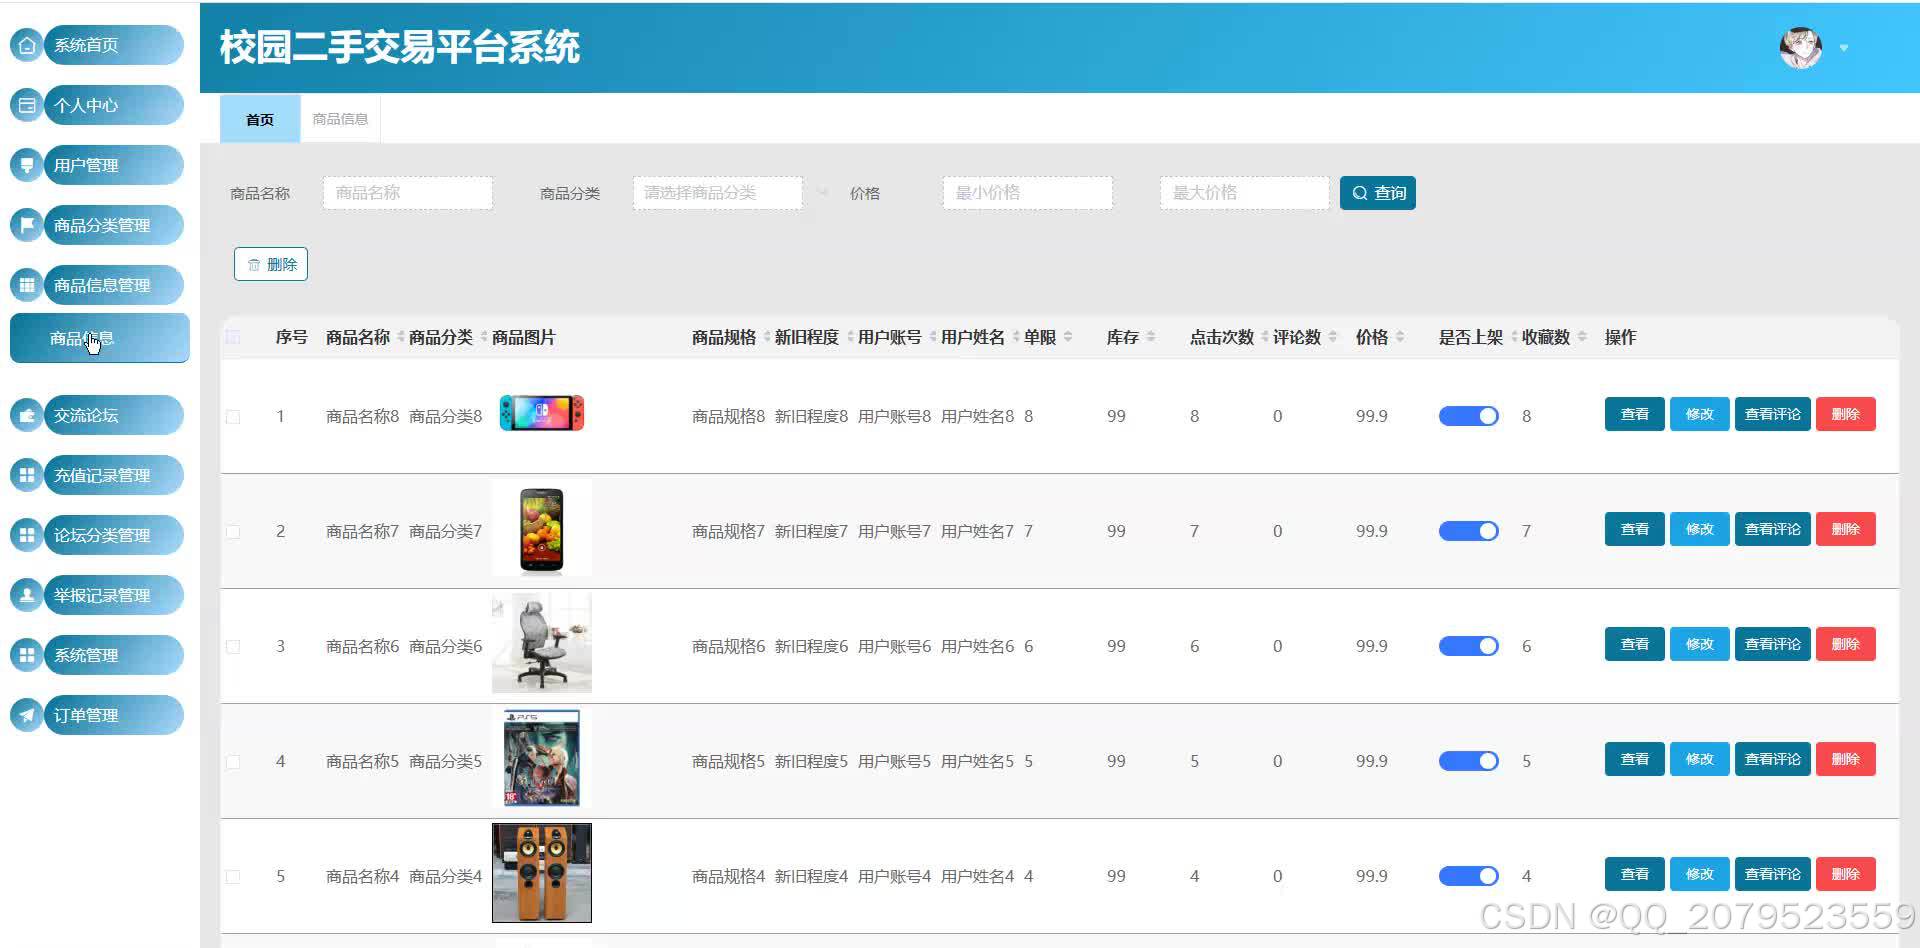The image size is (1920, 948).
Task: Open the PS5 game cover product image
Action: tap(542, 758)
